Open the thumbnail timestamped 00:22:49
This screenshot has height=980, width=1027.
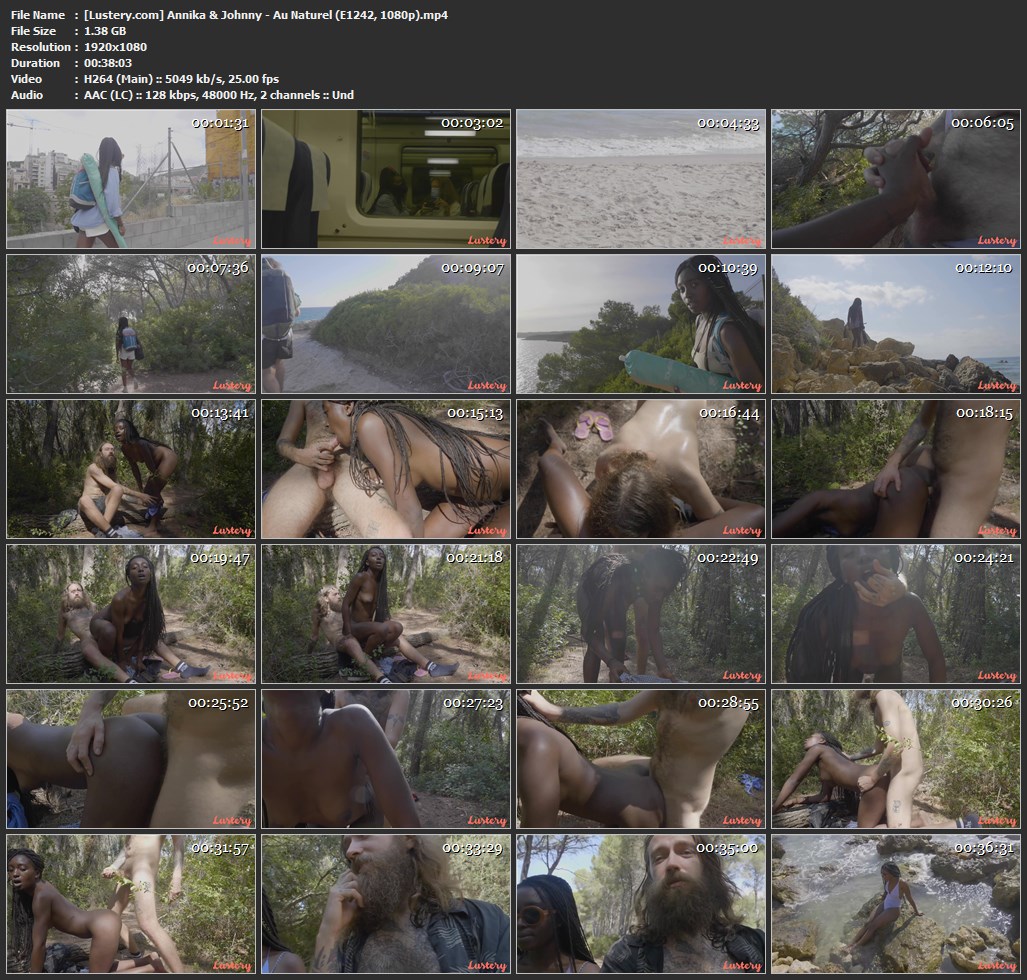click(x=641, y=614)
